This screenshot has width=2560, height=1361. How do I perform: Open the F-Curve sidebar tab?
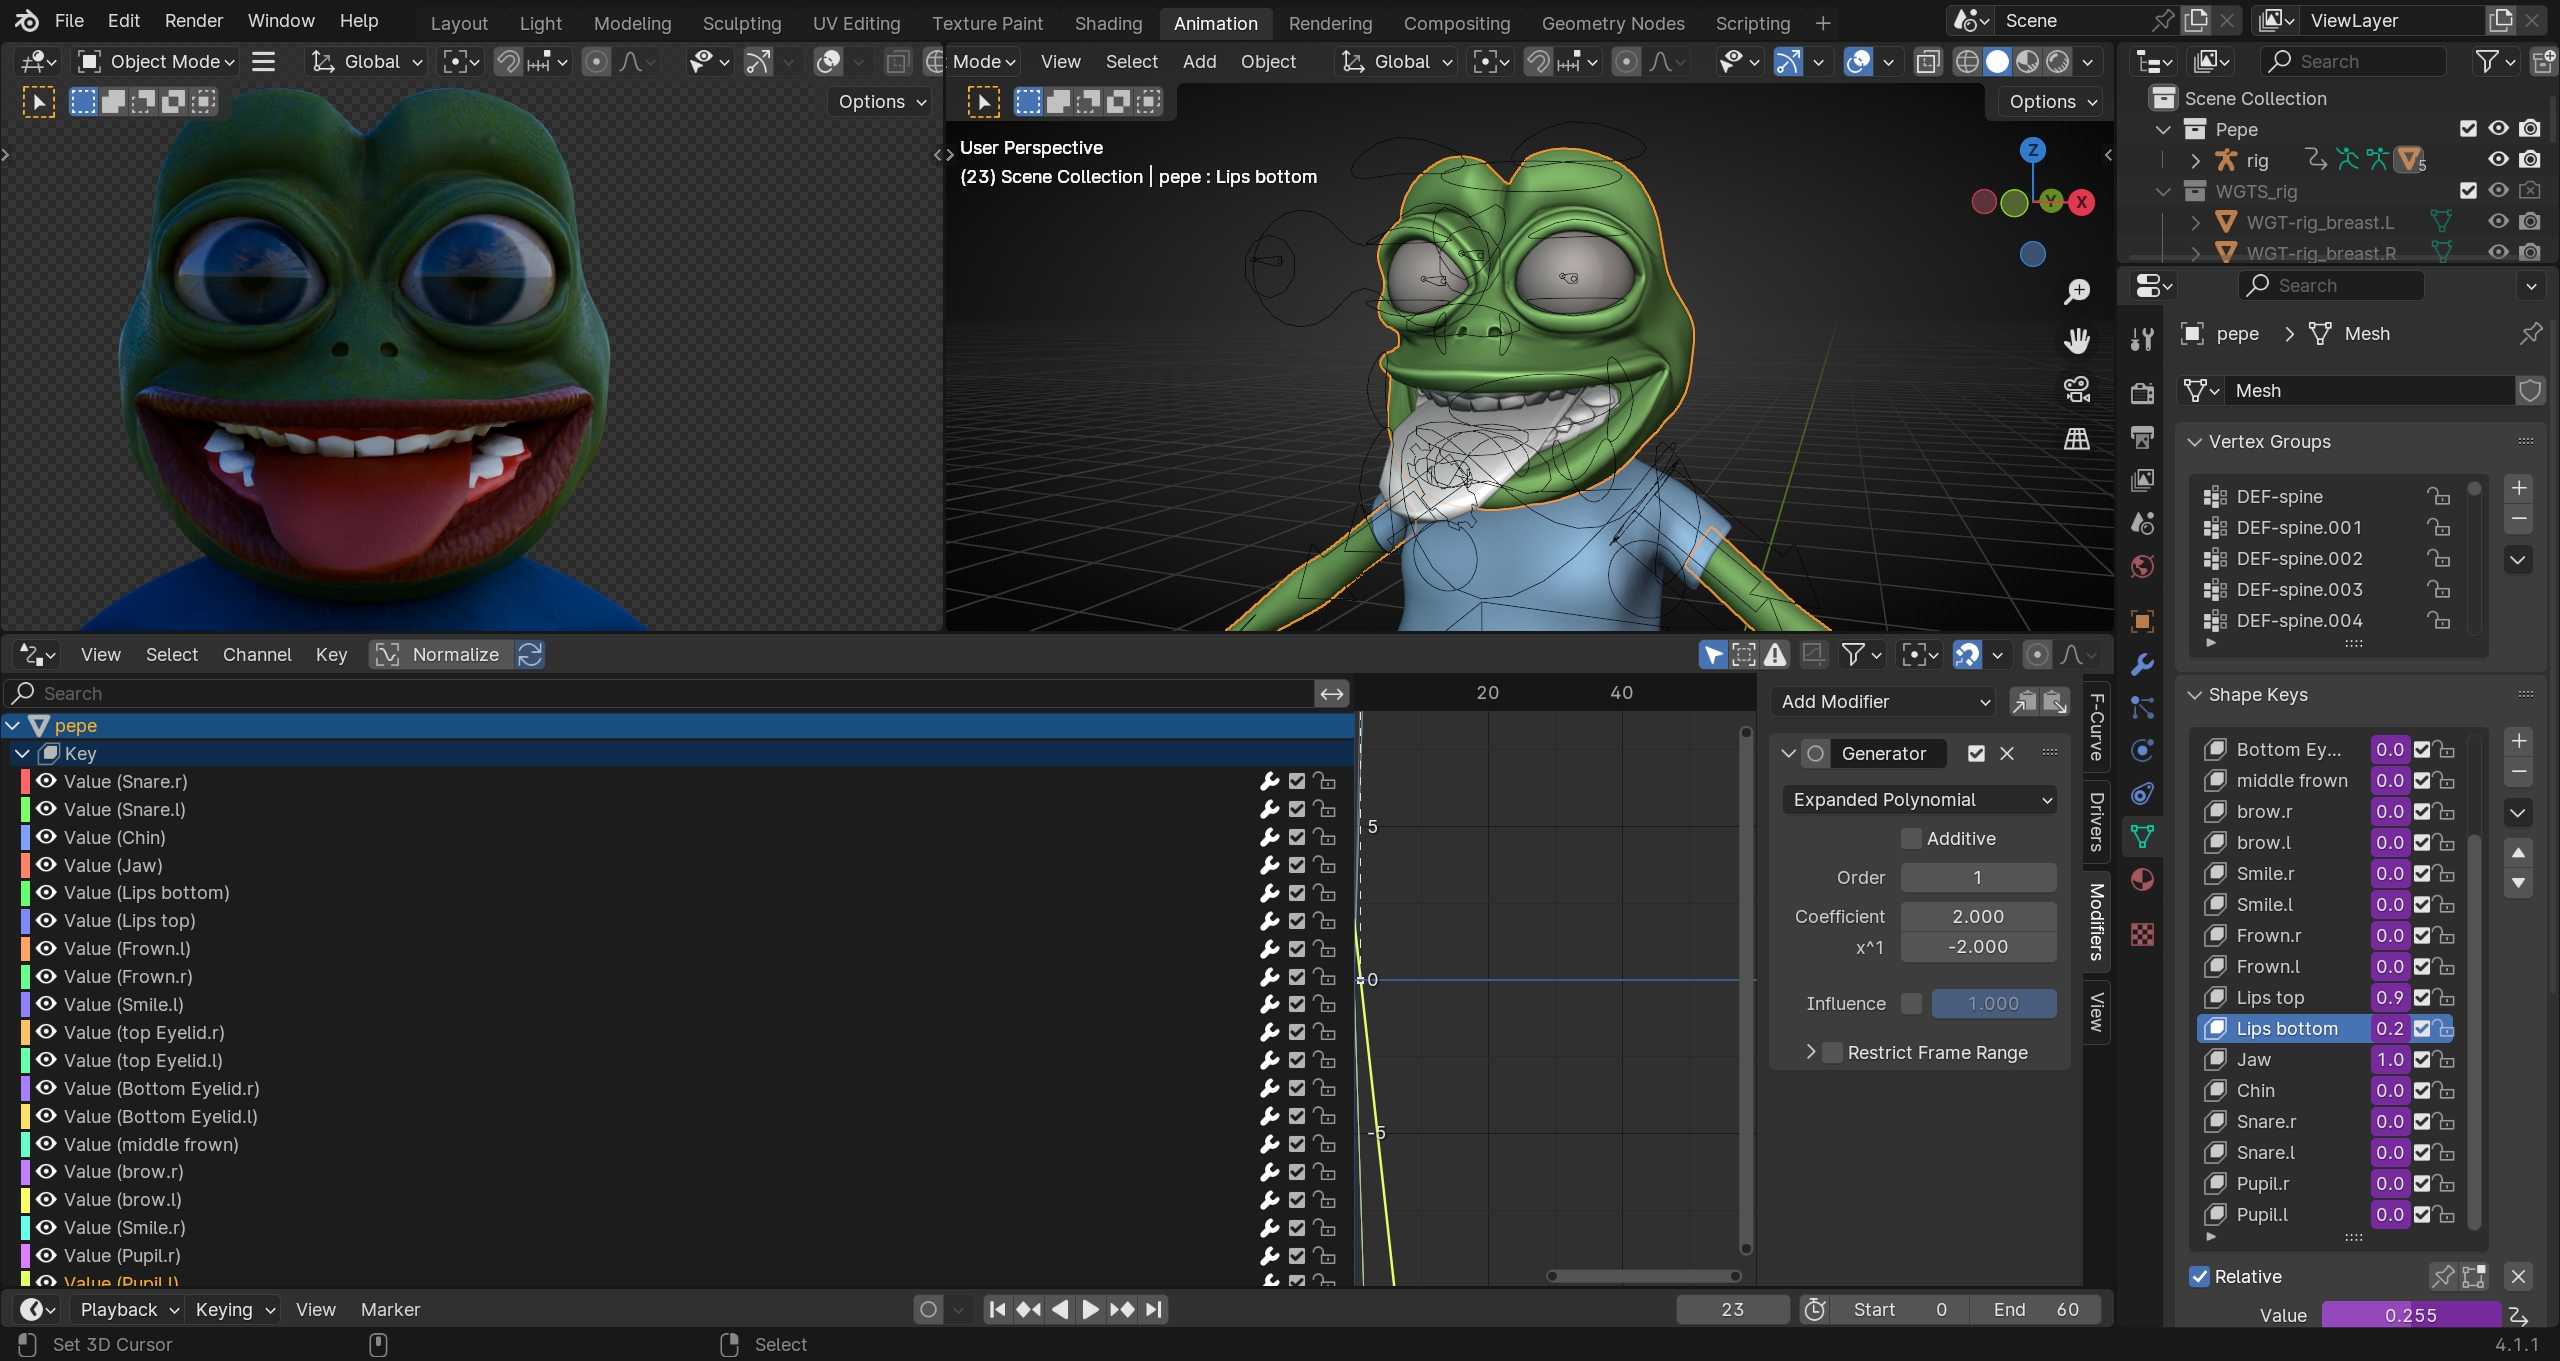[x=2097, y=726]
